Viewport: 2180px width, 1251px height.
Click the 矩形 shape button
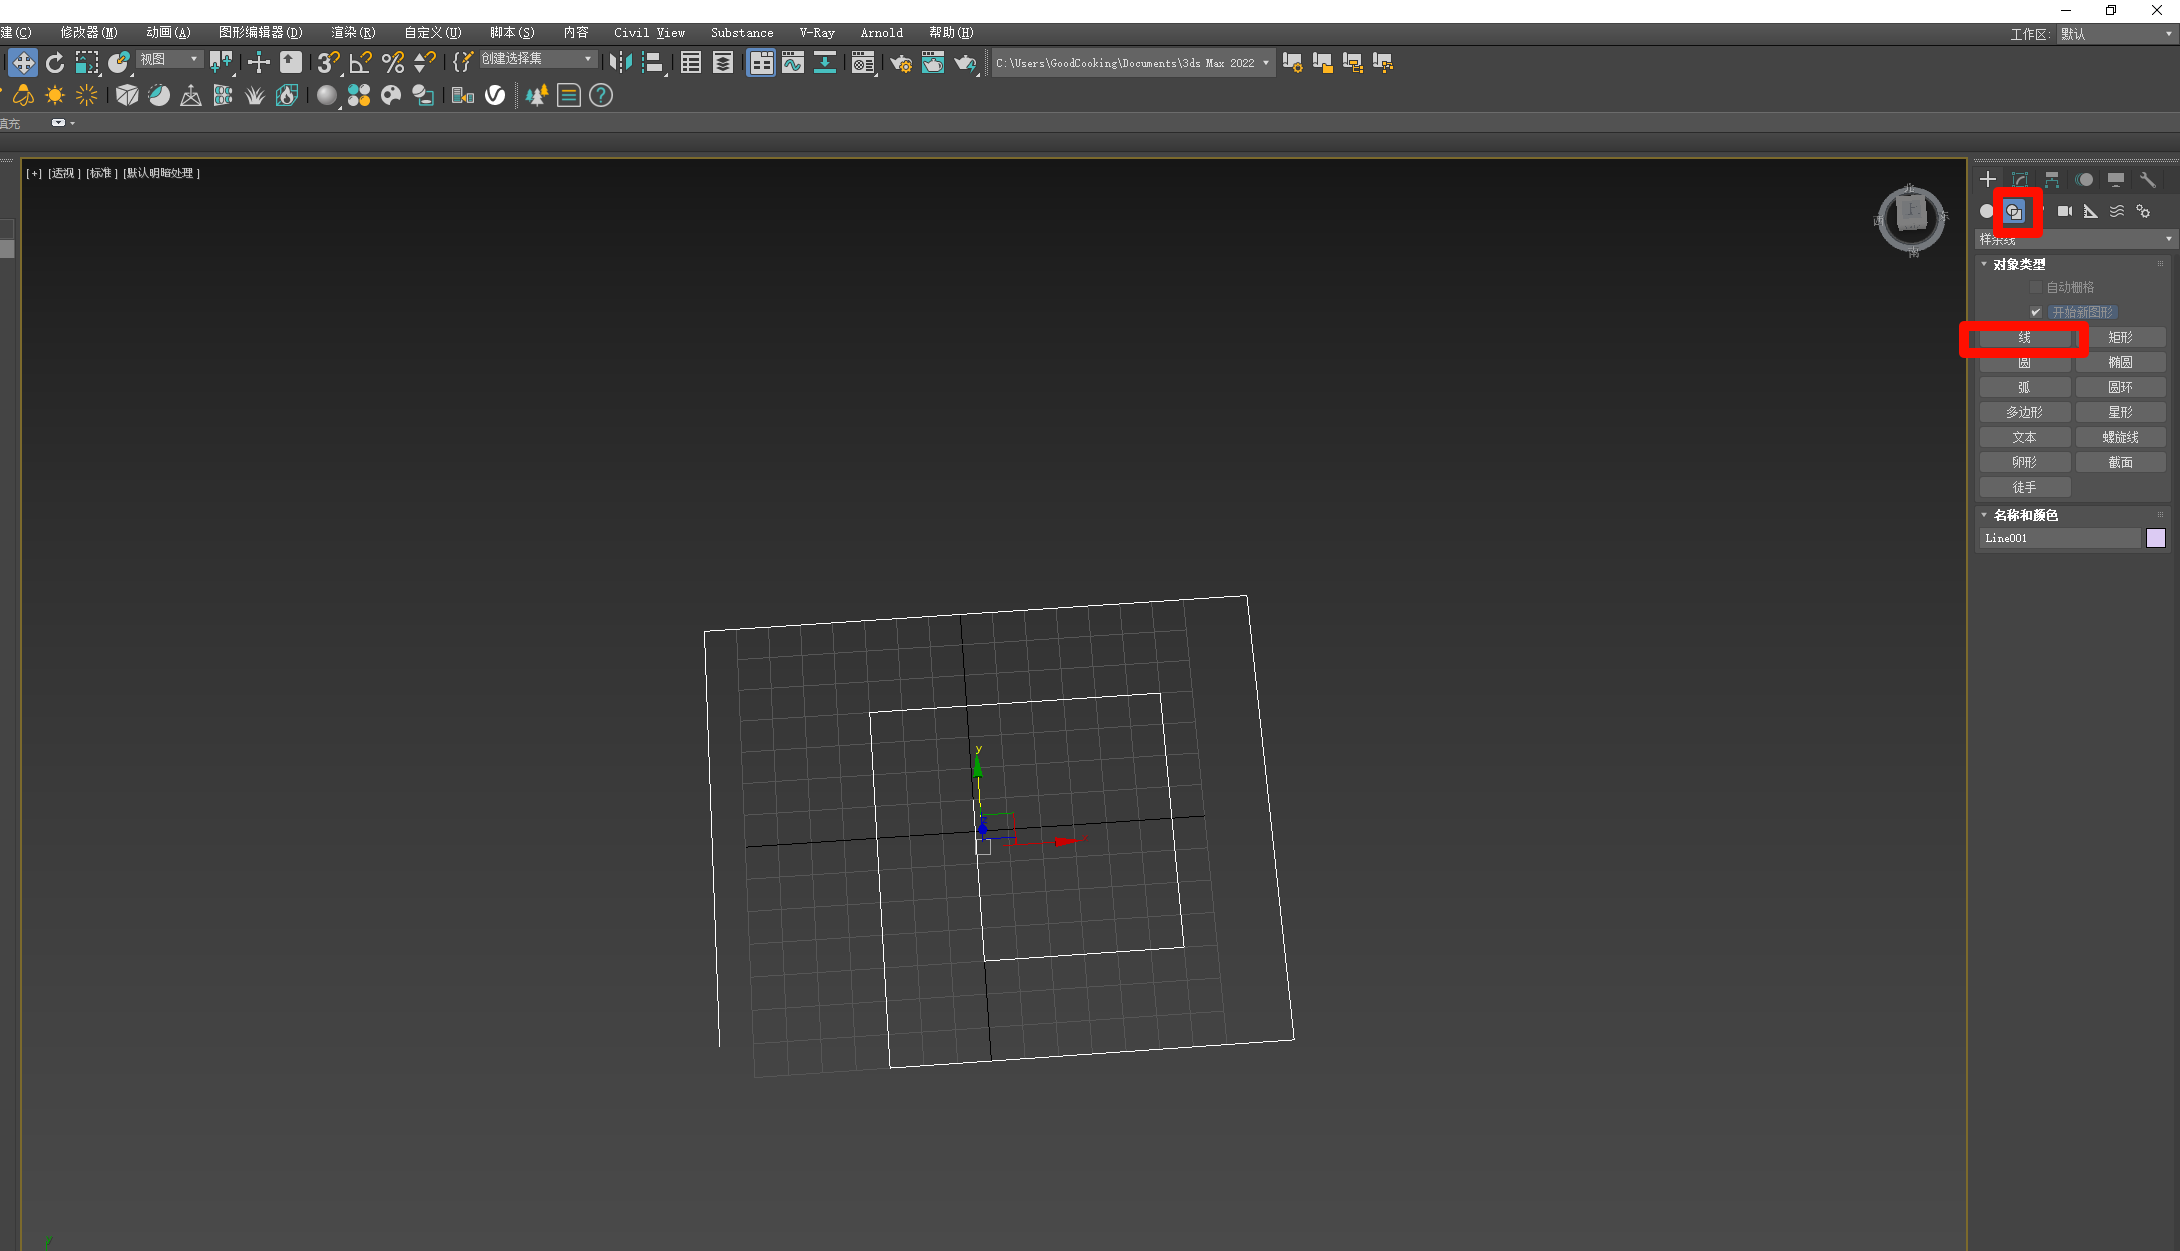point(2120,338)
